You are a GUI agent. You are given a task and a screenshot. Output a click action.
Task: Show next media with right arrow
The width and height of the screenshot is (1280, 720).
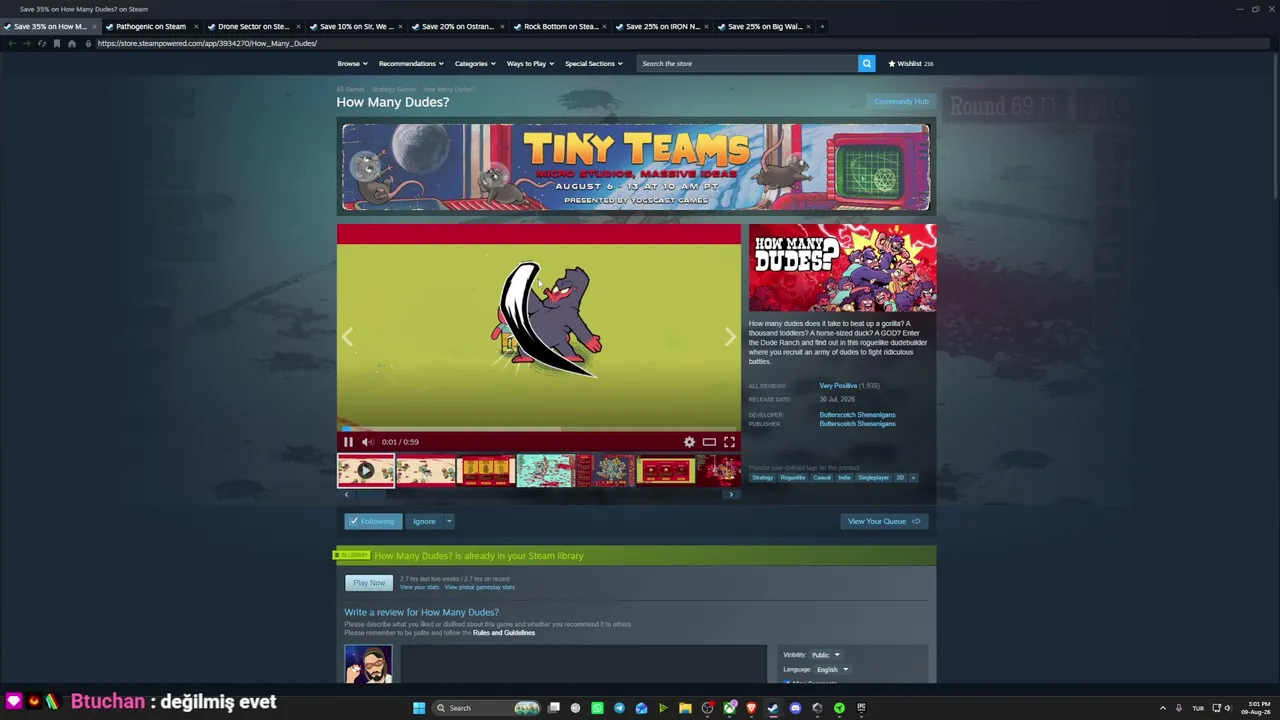[730, 337]
